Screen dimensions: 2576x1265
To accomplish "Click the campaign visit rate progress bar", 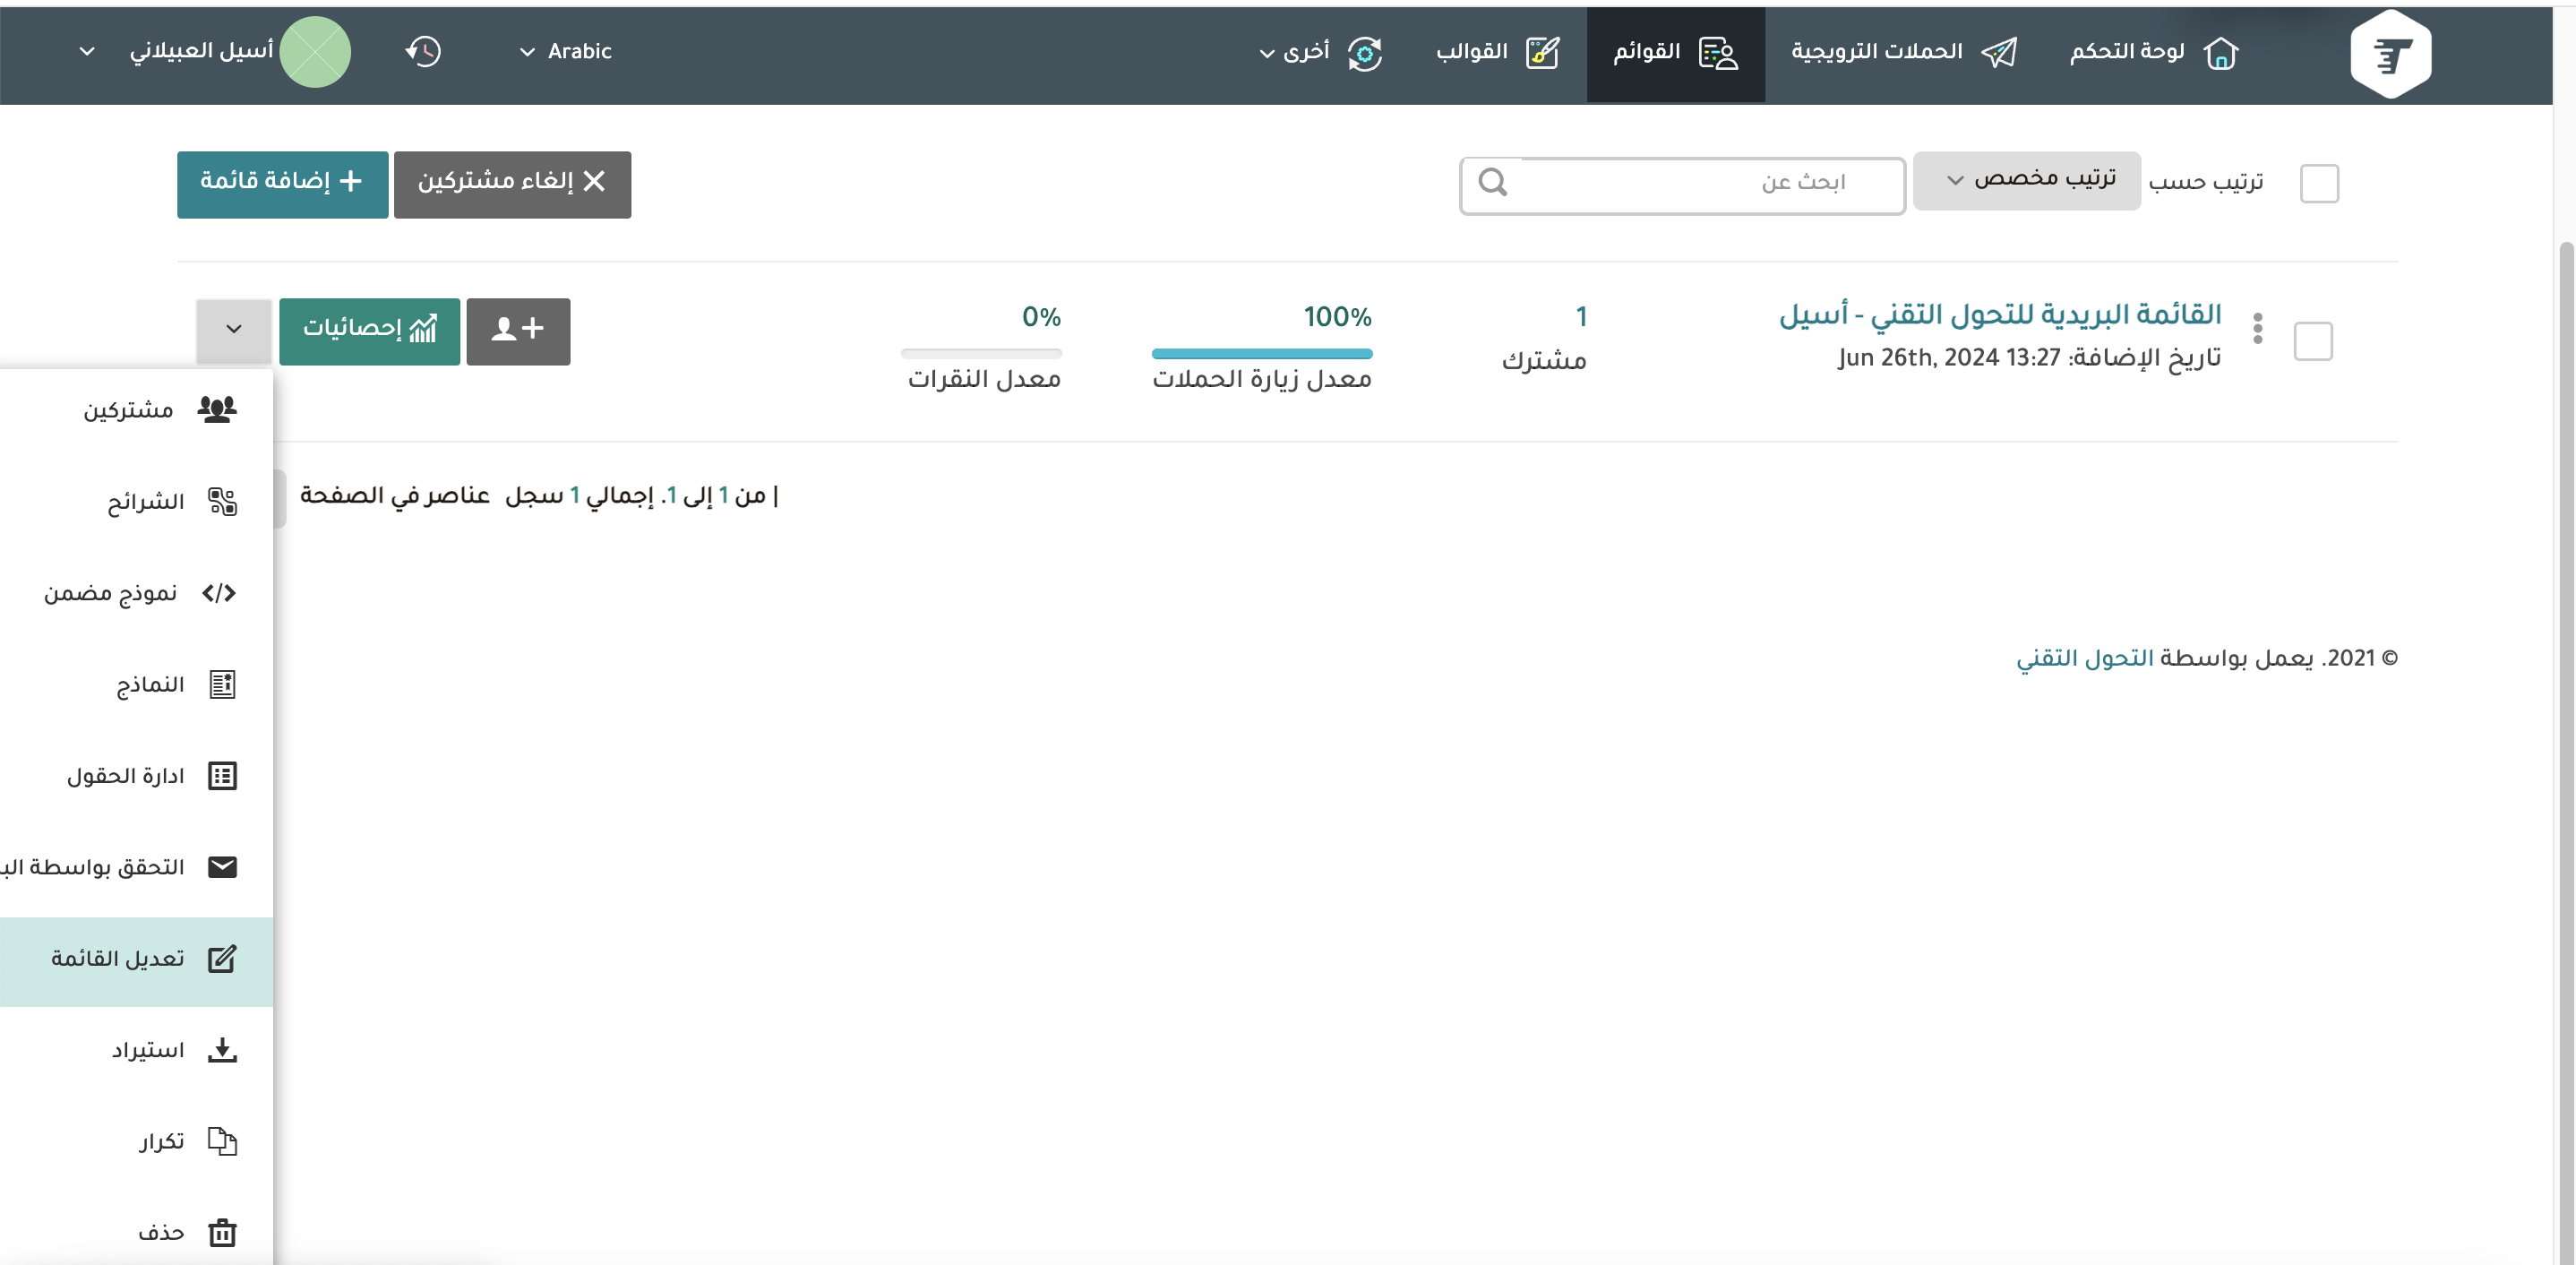I will 1261,354.
